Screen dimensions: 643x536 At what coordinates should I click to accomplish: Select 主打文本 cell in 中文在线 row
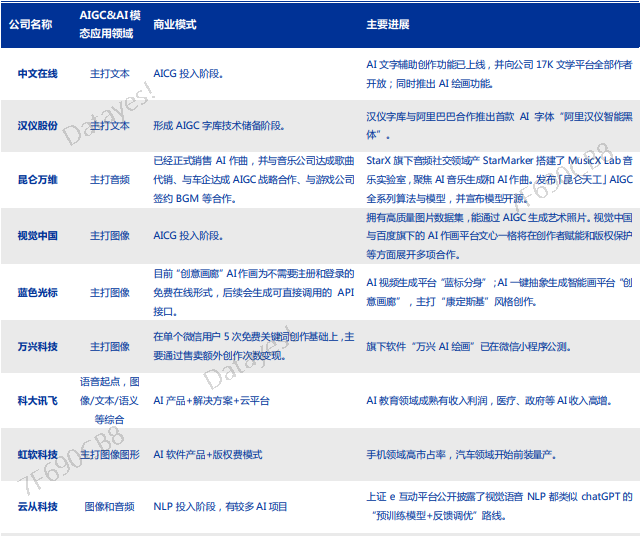(x=110, y=74)
